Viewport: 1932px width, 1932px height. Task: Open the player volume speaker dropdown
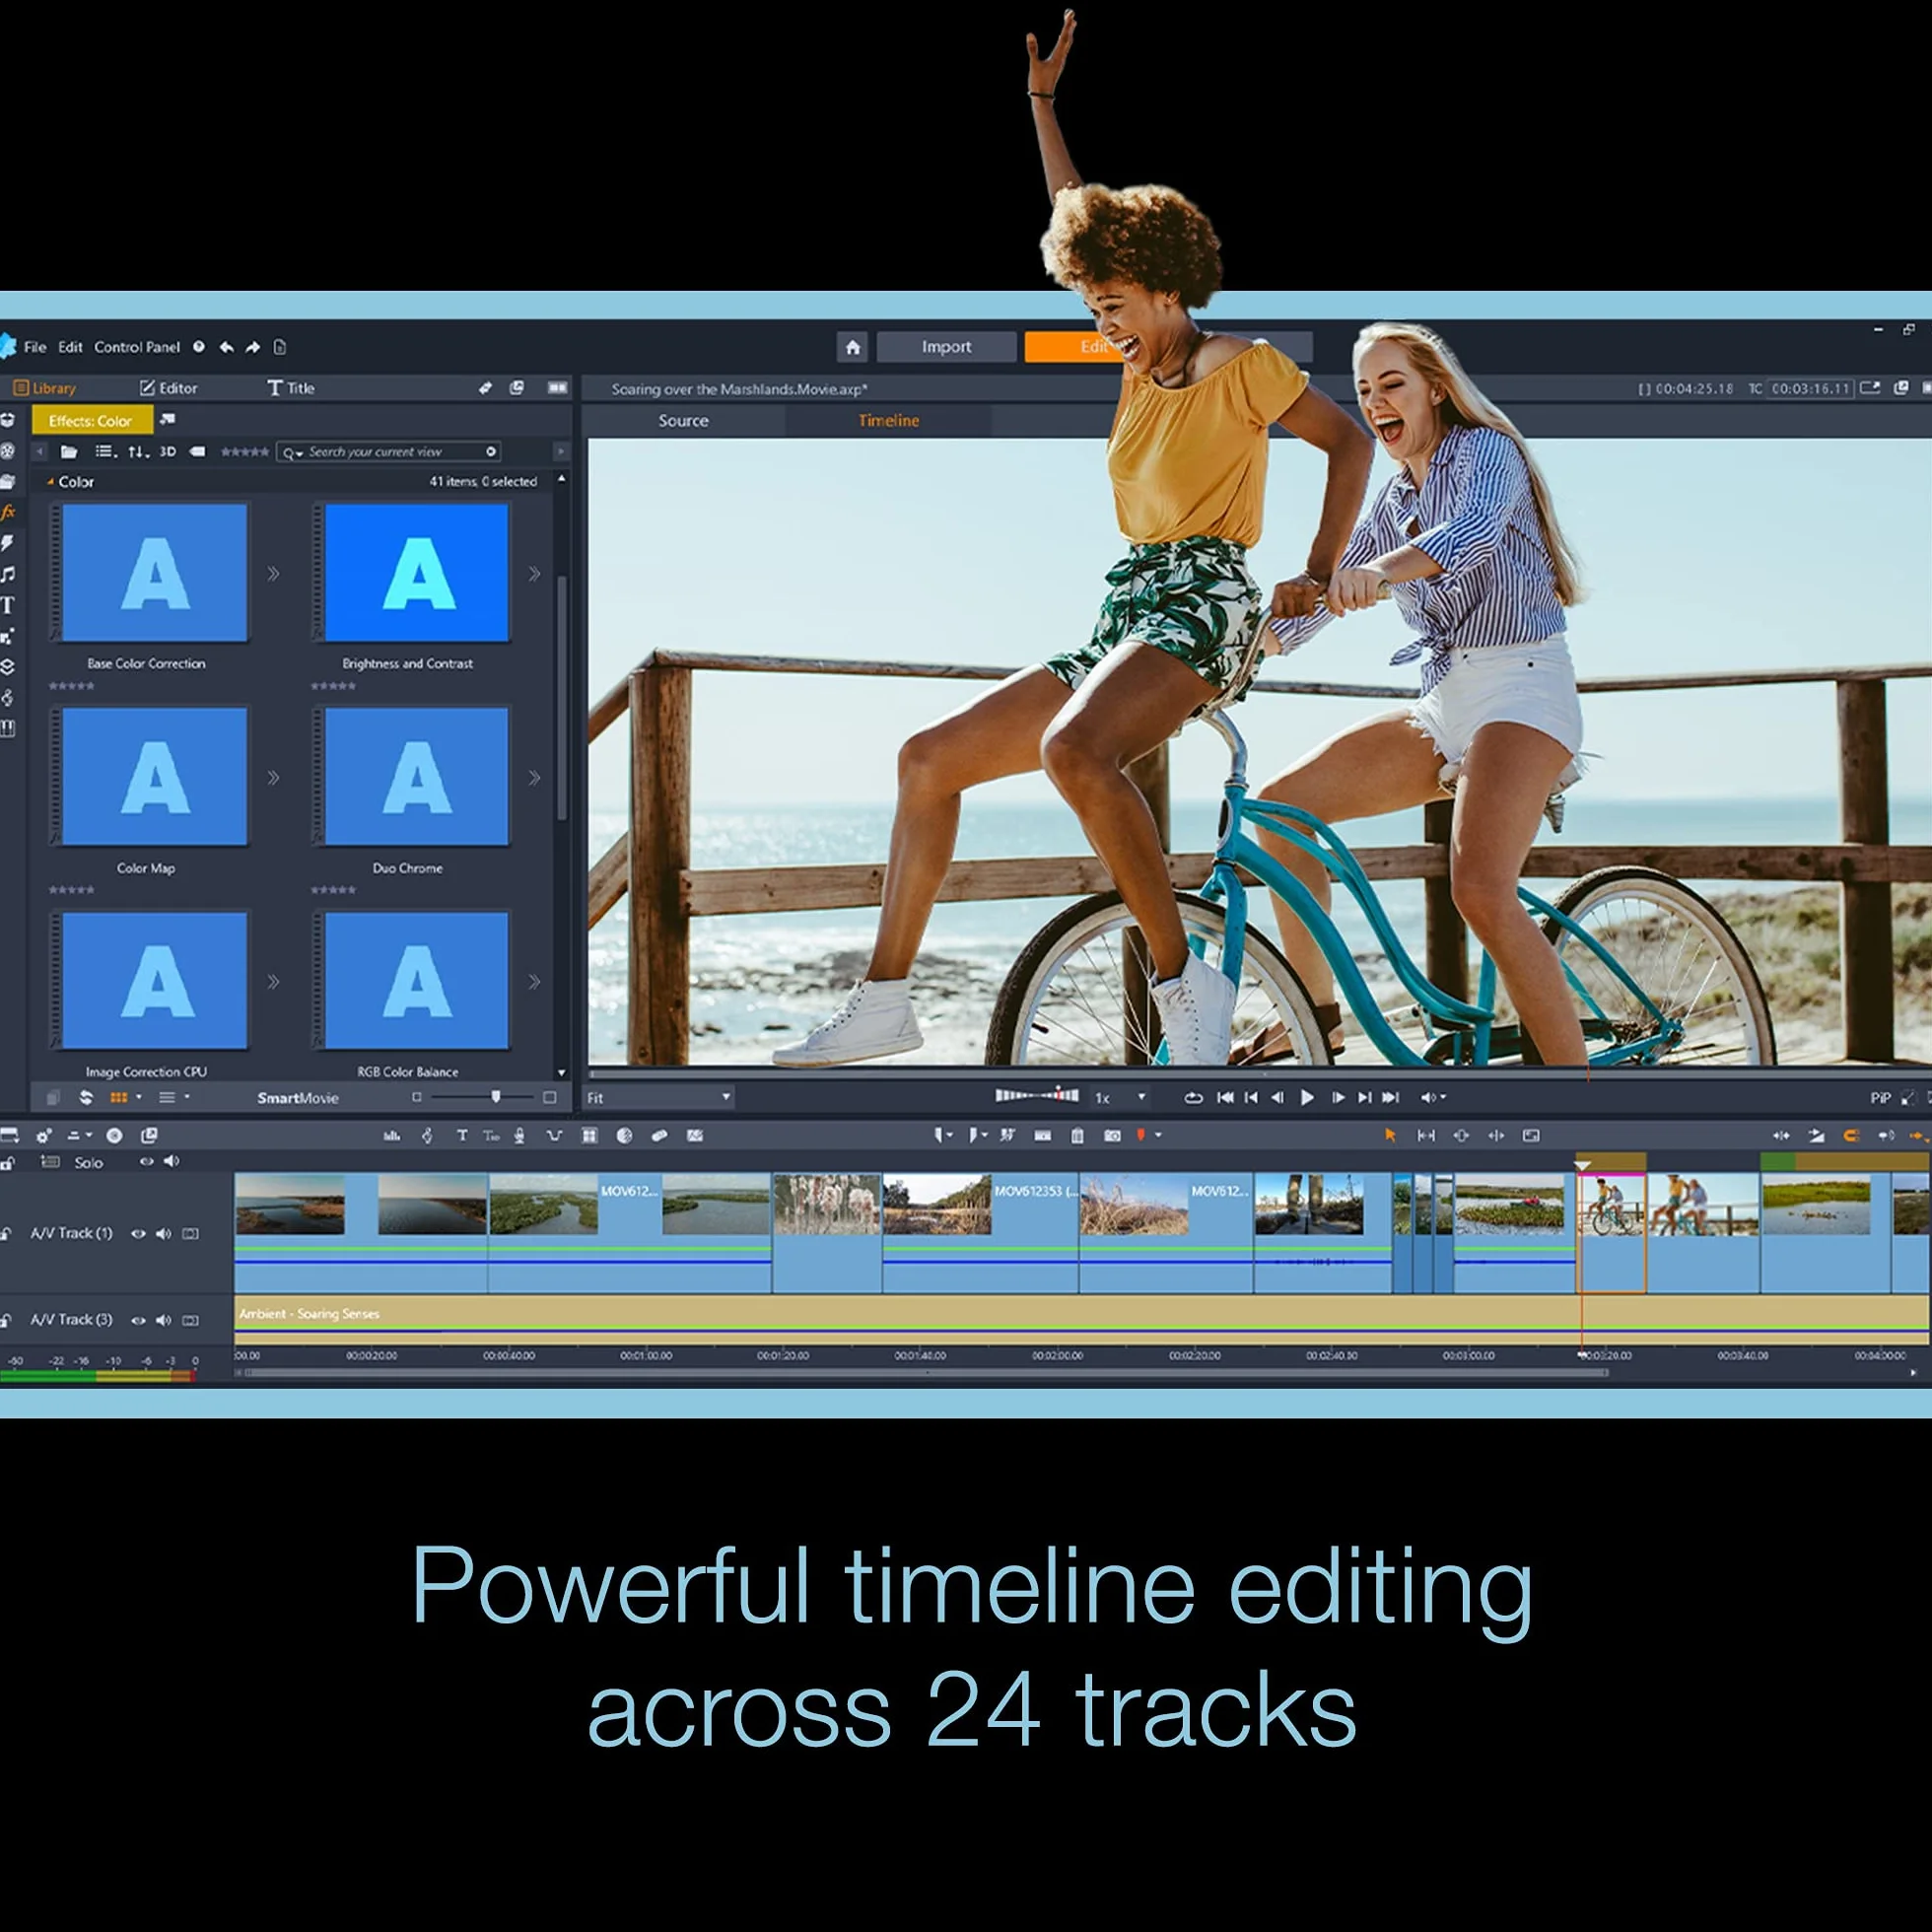click(1432, 1098)
